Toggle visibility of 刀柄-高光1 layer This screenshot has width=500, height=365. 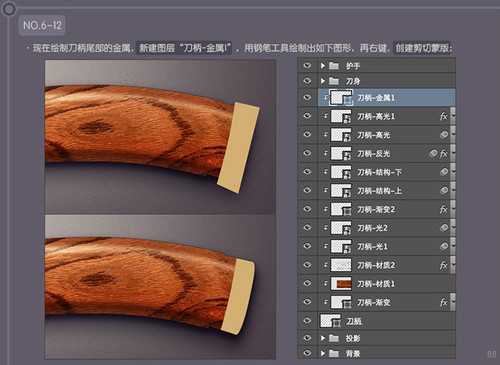(307, 116)
